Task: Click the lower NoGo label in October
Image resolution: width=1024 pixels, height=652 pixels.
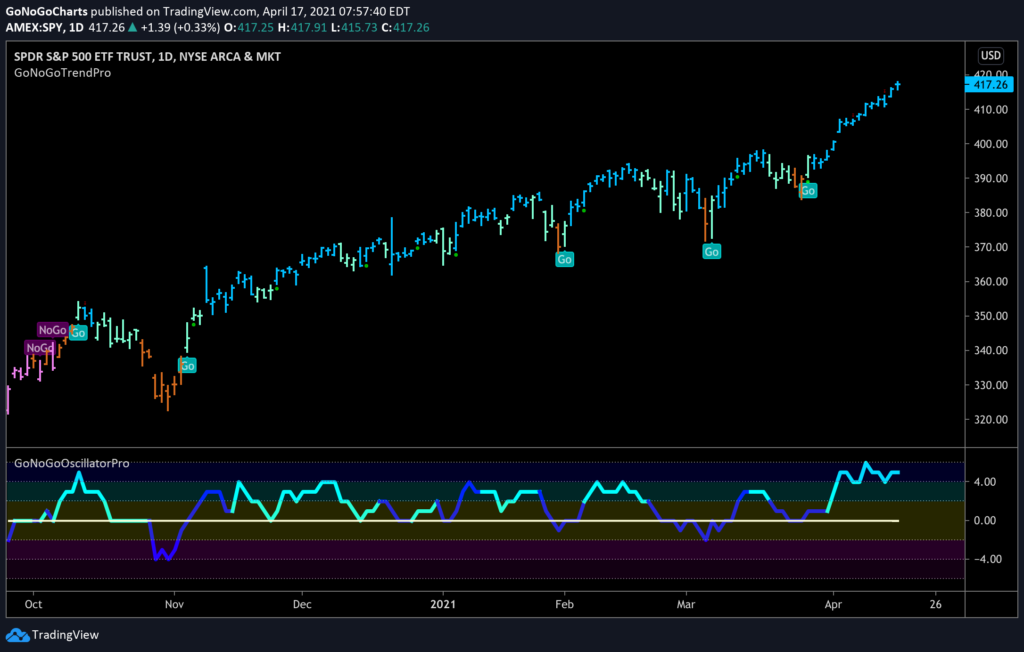Action: pyautogui.click(x=39, y=348)
